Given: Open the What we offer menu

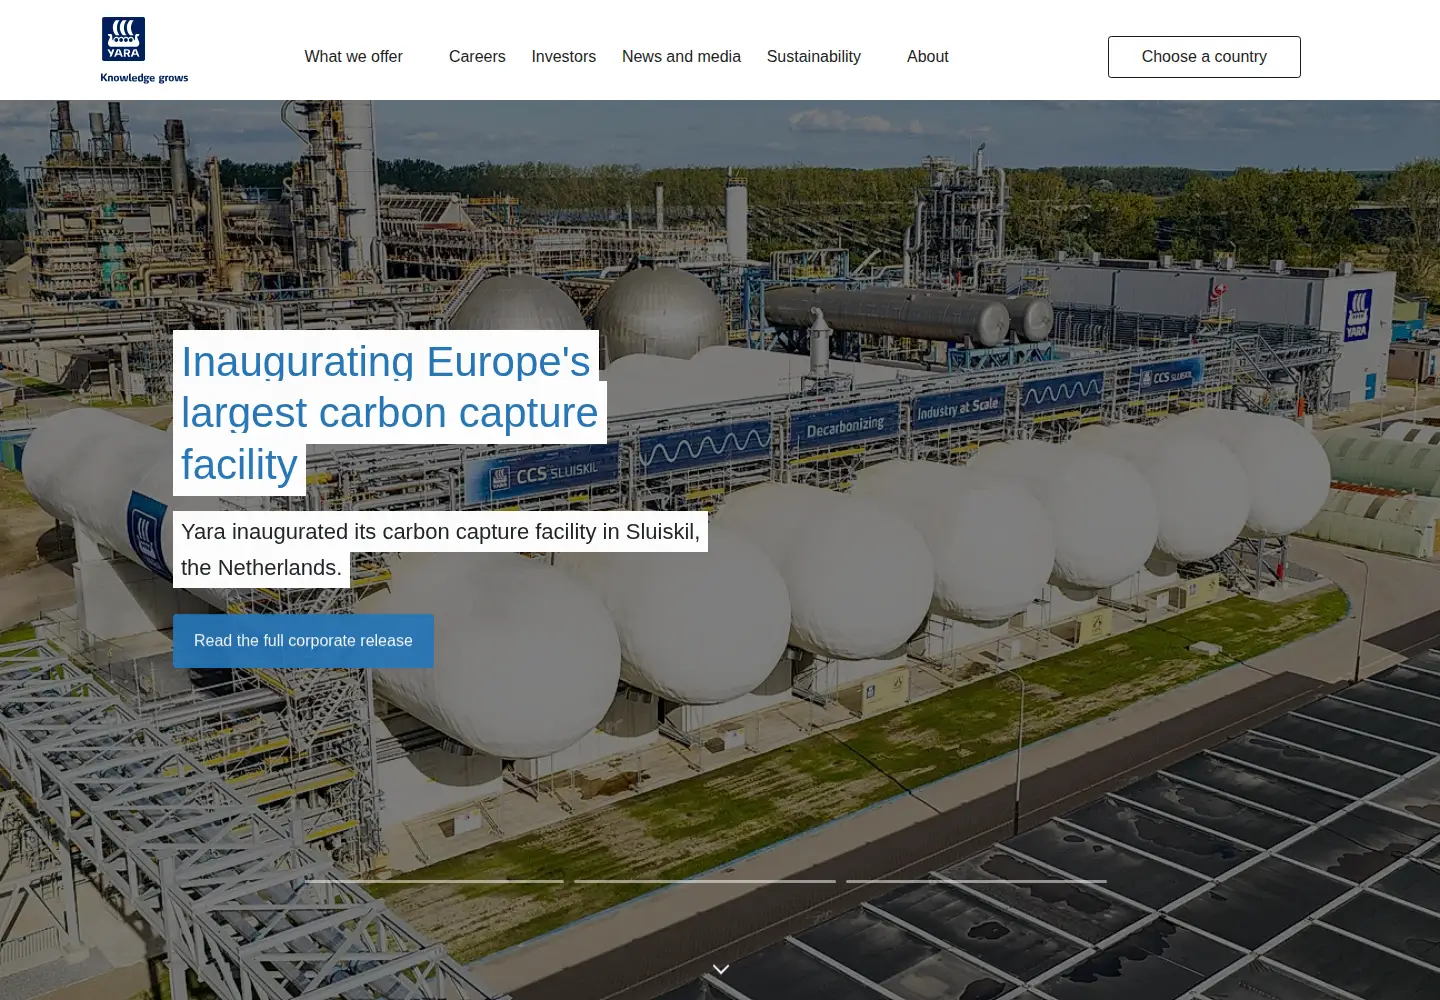Looking at the screenshot, I should click(354, 57).
